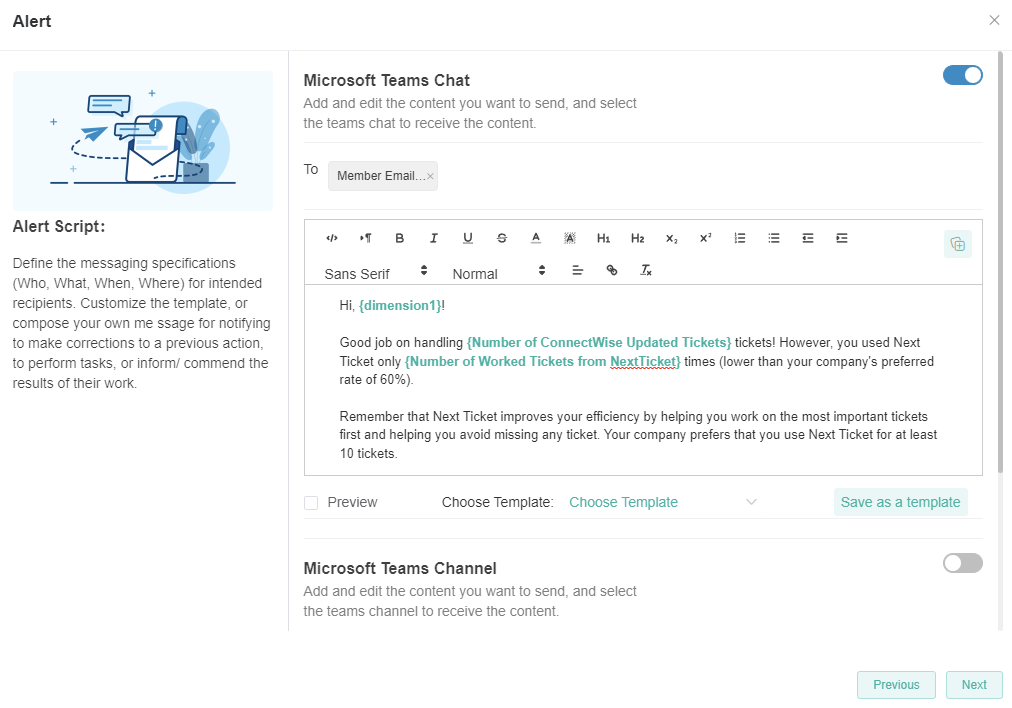The width and height of the screenshot is (1012, 708).
Task: Go to the Next step
Action: [974, 685]
